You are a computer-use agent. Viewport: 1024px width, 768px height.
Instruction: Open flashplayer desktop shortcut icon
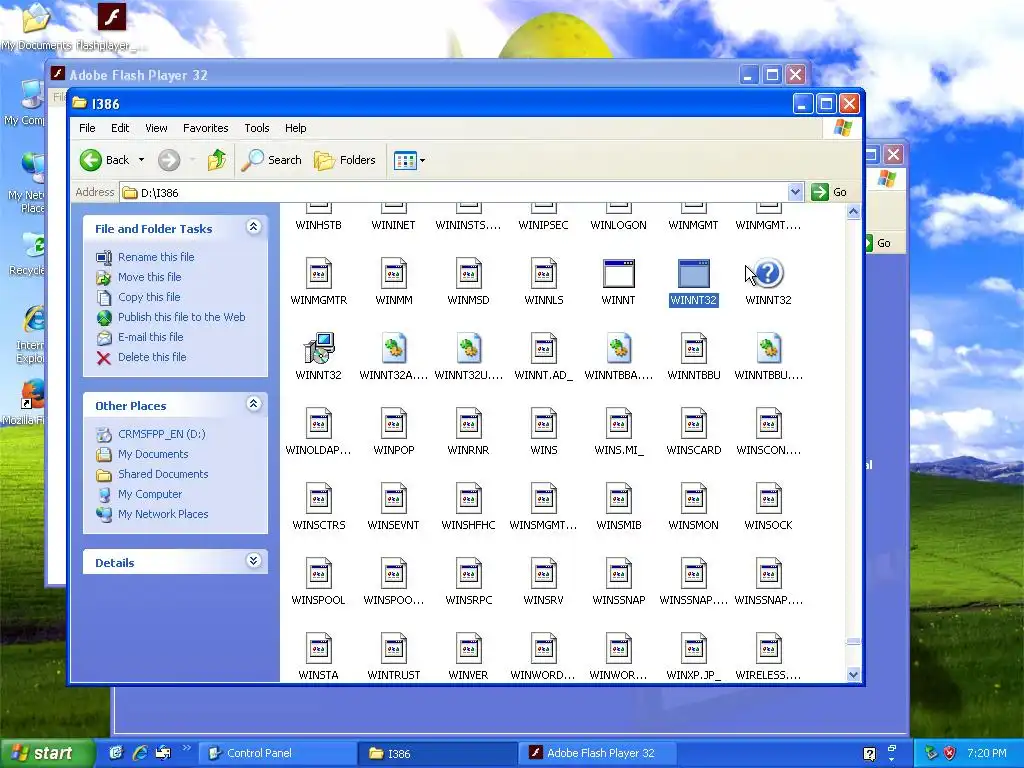[x=112, y=17]
